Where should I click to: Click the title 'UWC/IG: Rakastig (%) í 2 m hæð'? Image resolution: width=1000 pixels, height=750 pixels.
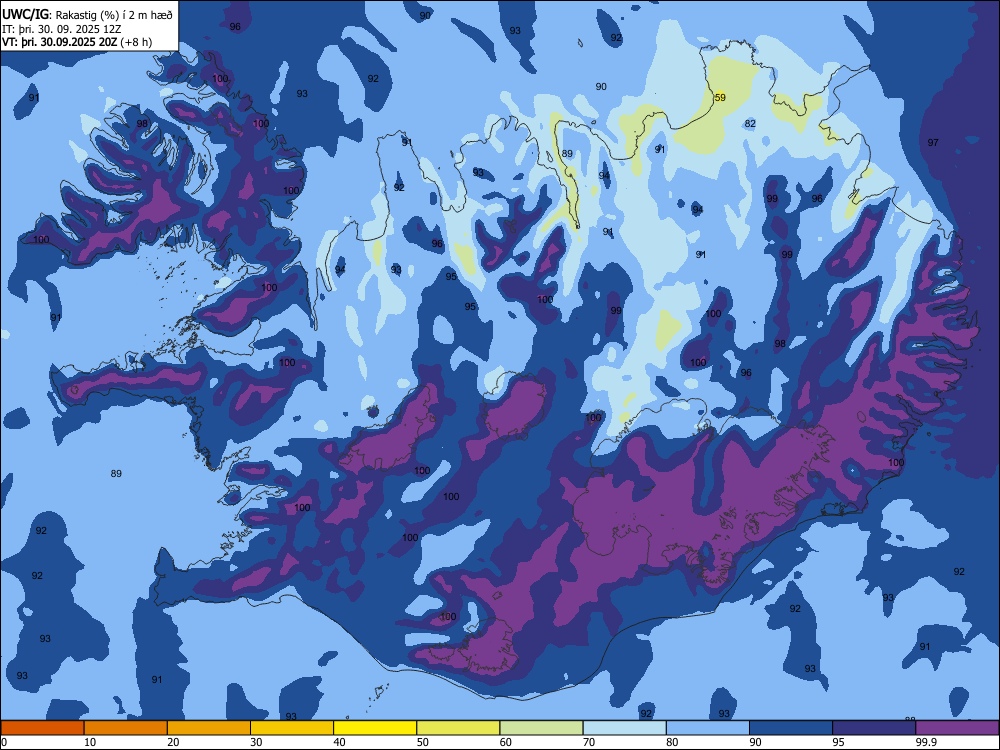click(x=87, y=15)
